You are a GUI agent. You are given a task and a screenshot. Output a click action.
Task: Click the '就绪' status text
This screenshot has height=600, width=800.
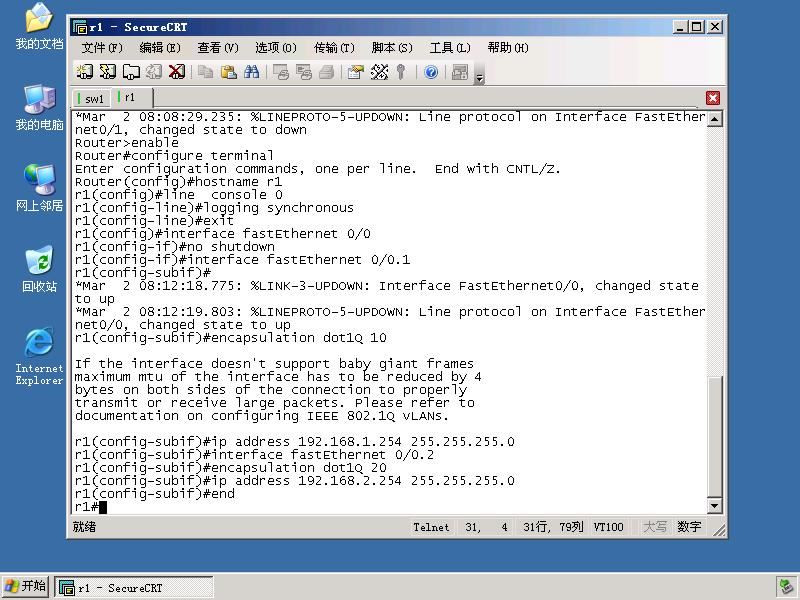85,527
